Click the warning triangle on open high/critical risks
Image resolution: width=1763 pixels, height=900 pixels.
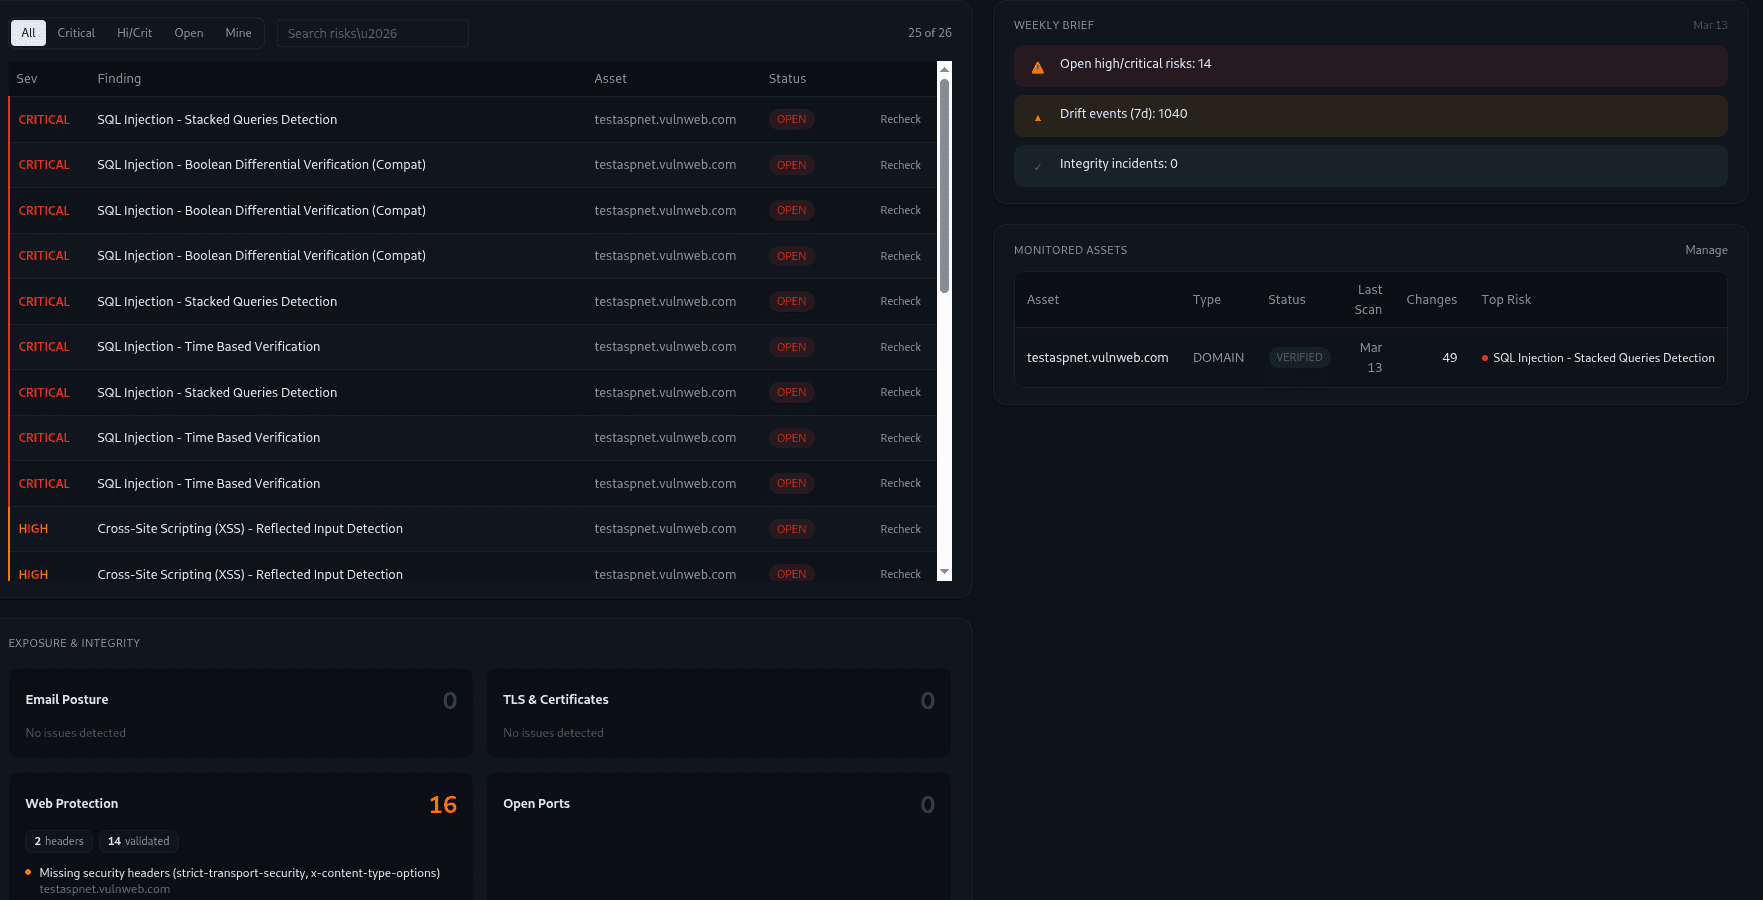[1037, 66]
